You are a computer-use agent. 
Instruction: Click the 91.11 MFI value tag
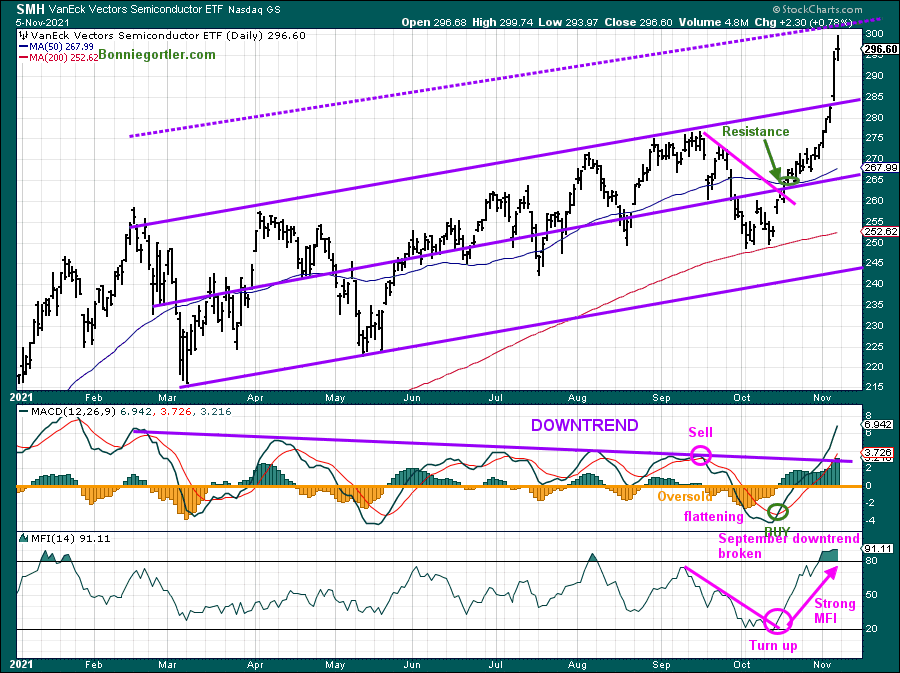point(878,548)
